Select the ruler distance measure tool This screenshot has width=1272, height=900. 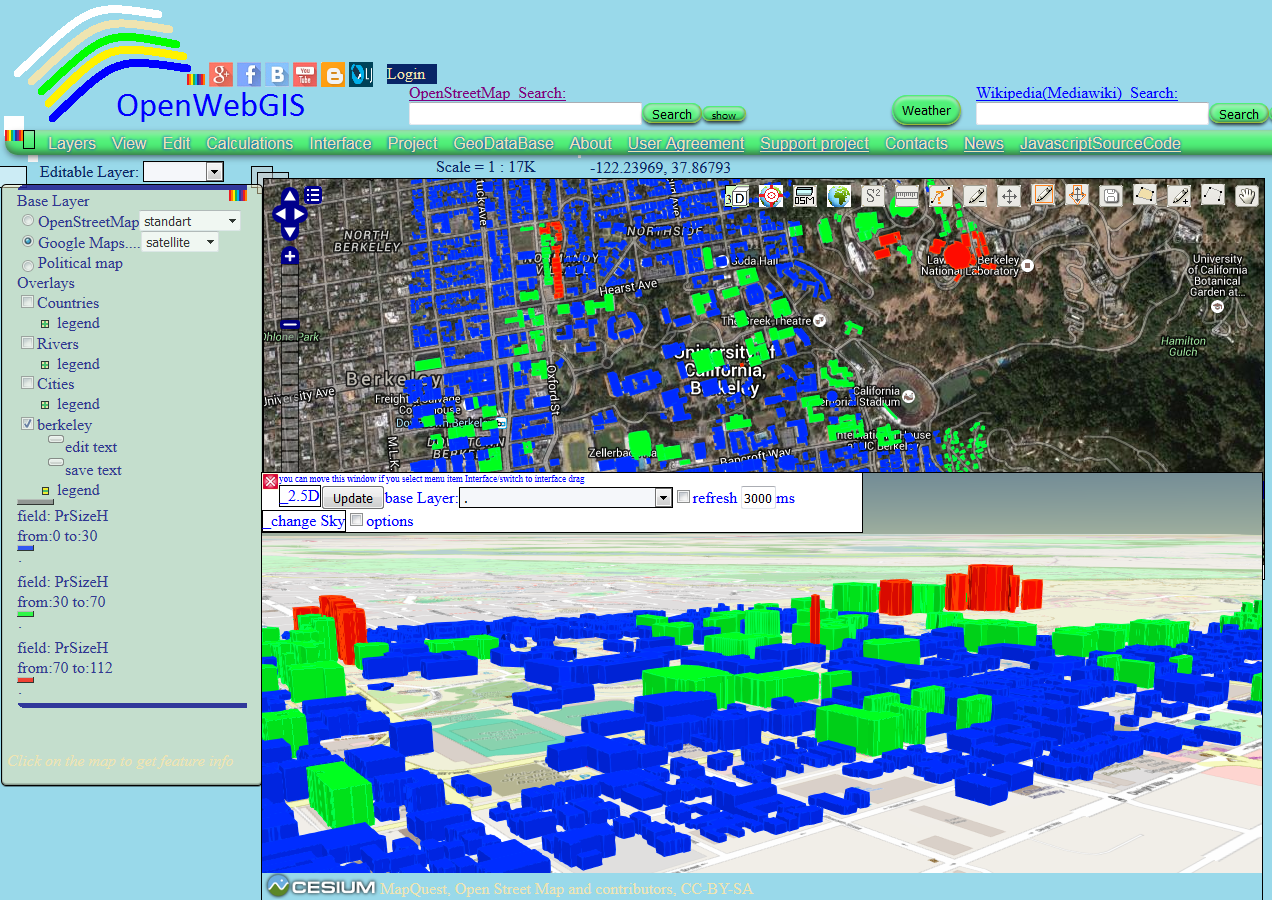click(906, 196)
